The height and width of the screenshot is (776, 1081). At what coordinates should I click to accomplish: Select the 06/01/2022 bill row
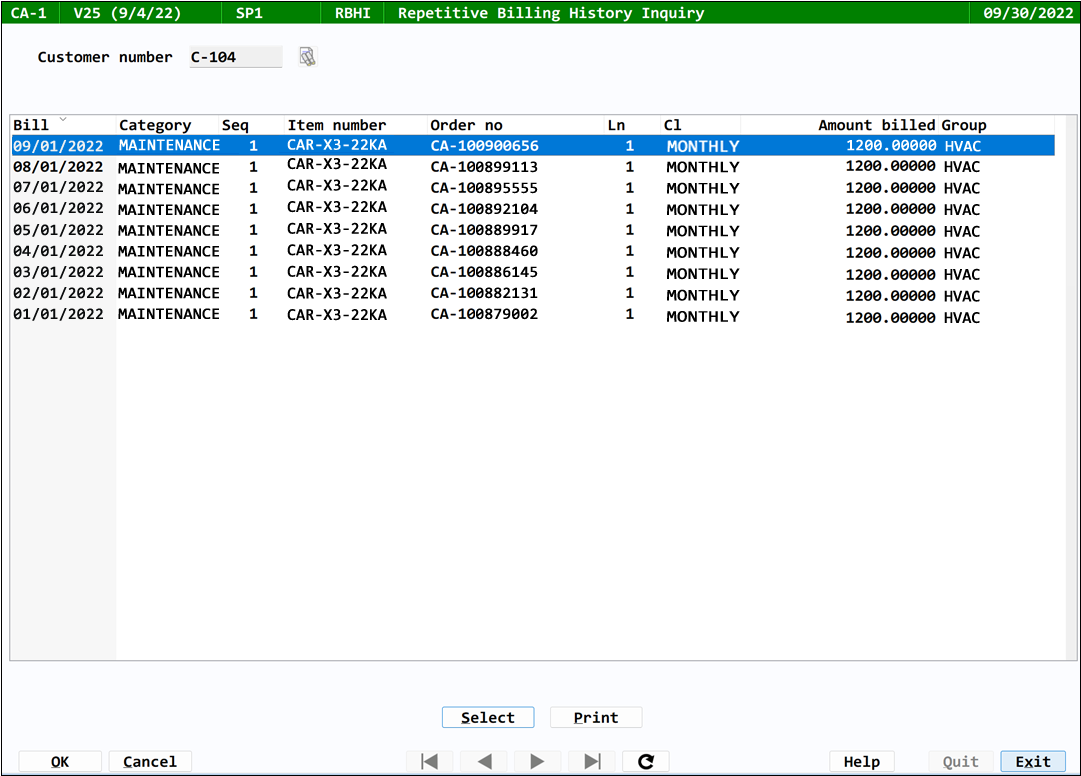coord(532,209)
